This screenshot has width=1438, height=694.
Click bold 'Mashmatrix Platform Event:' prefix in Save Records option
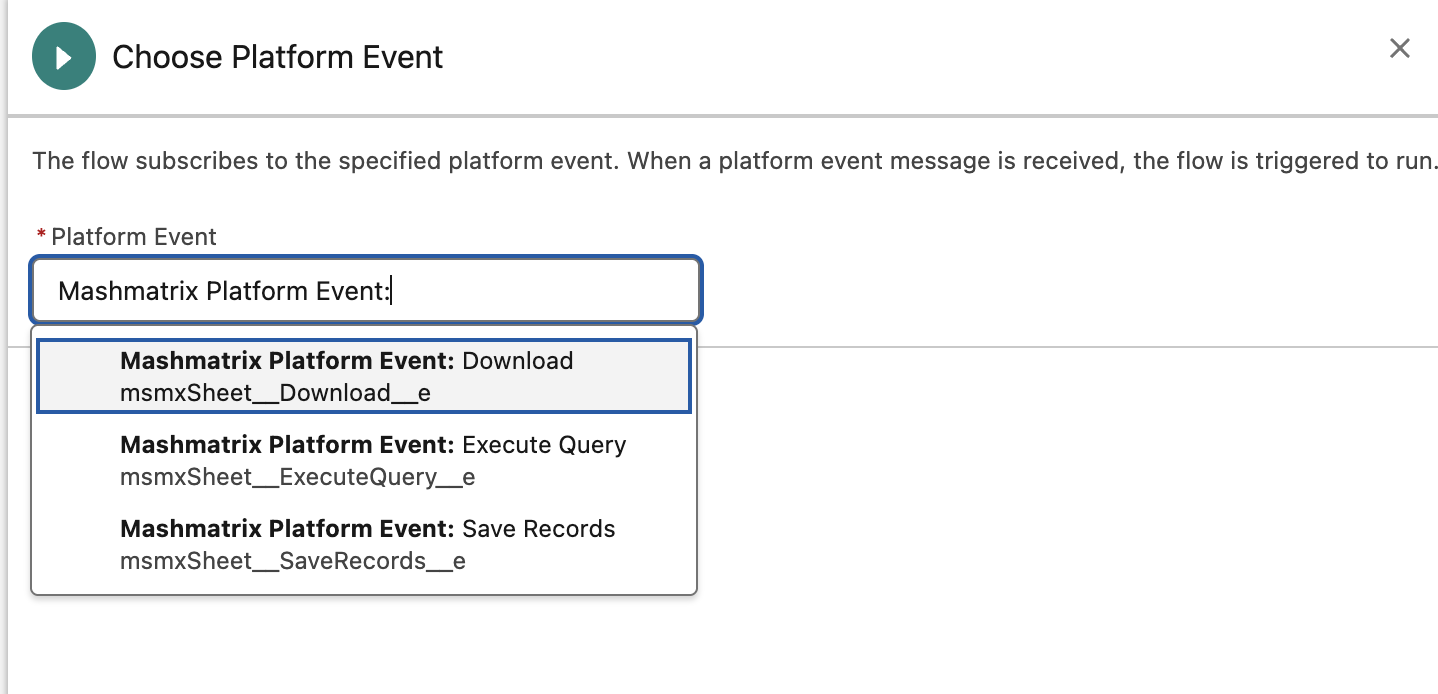287,529
